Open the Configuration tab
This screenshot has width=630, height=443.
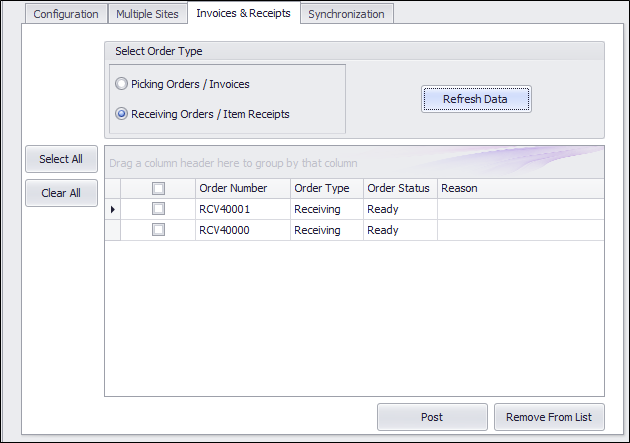pos(66,14)
